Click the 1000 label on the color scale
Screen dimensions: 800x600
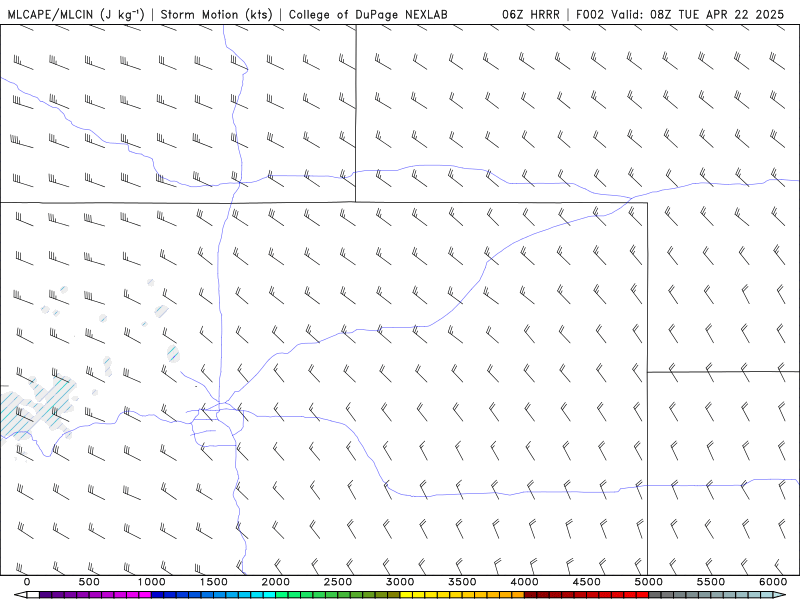coord(152,582)
